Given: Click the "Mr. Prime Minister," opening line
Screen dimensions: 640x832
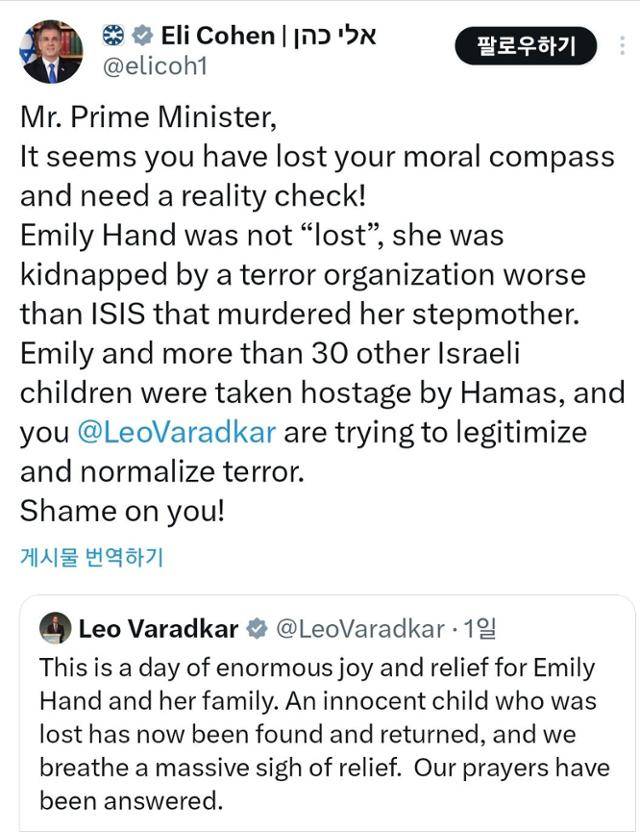Looking at the screenshot, I should (x=147, y=118).
